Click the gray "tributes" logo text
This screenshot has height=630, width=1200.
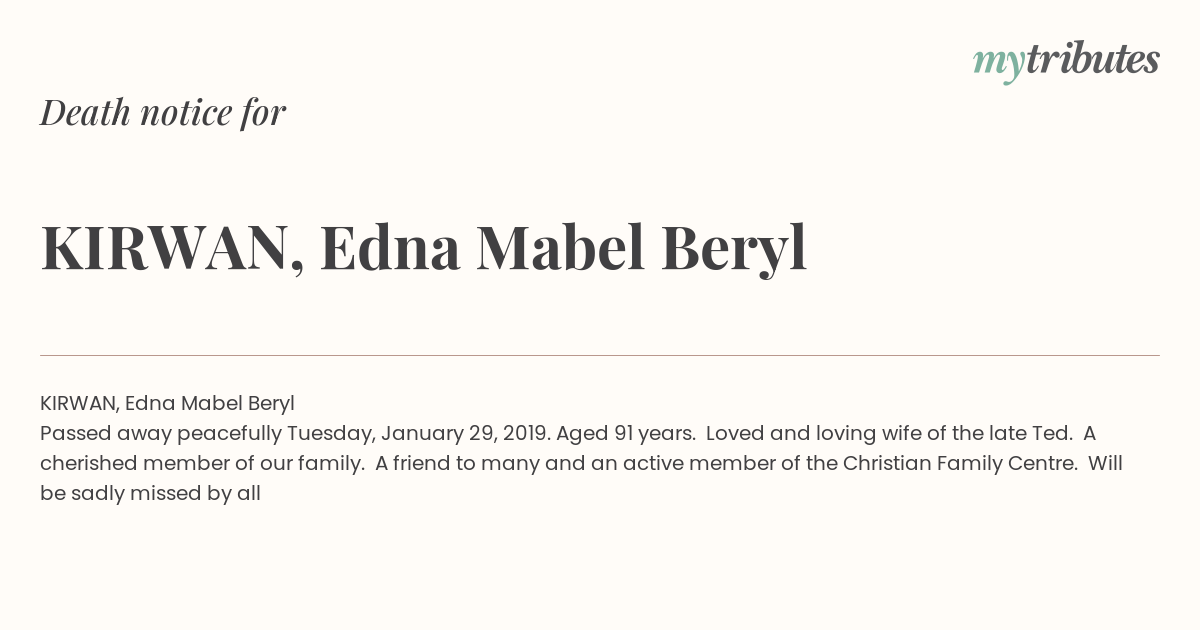1093,60
